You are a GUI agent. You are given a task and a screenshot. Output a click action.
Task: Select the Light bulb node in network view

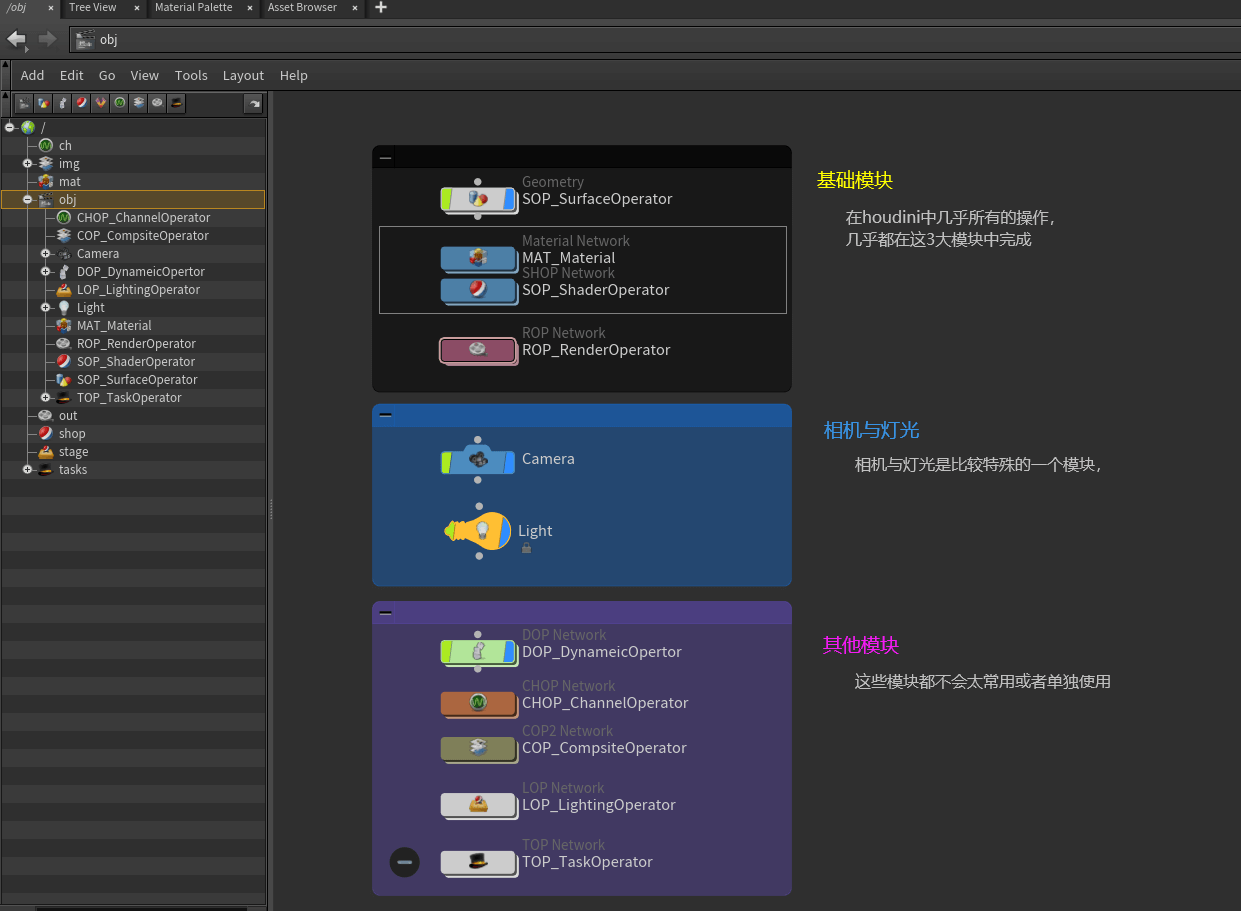pos(480,531)
